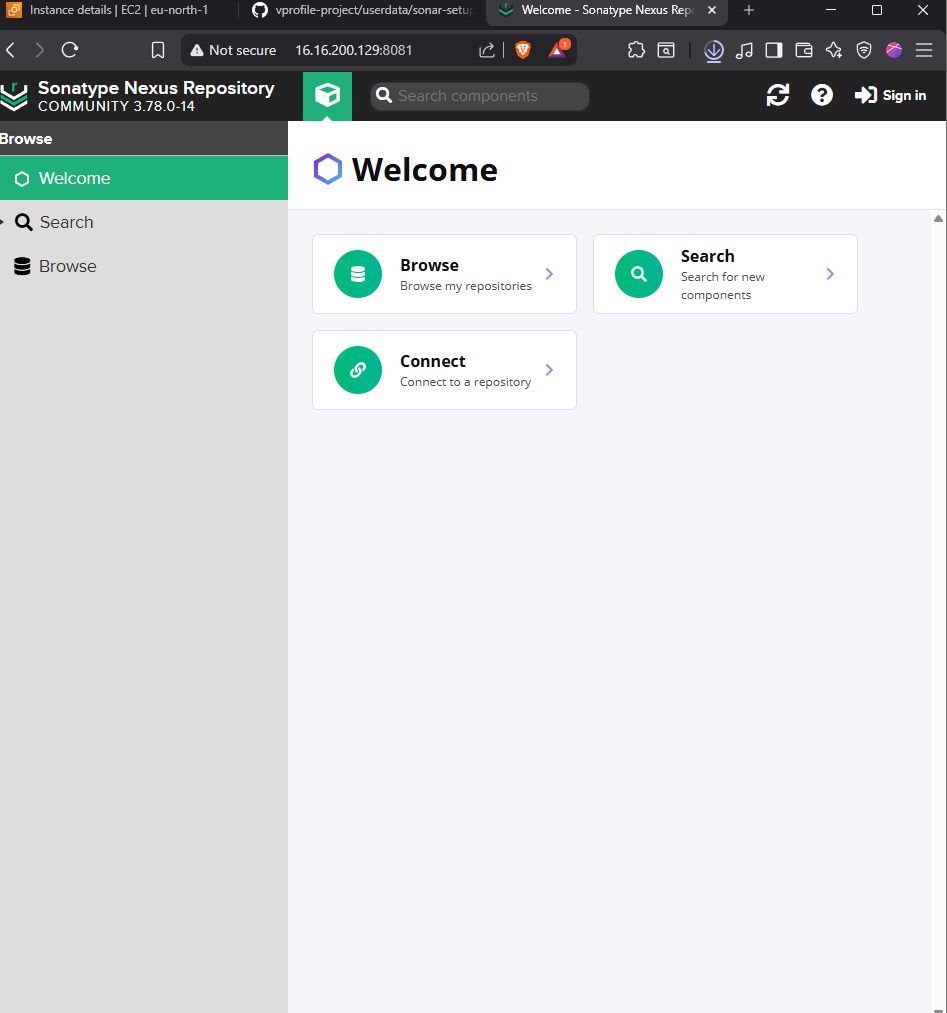947x1013 pixels.
Task: Go back in browser history
Action: (11, 50)
